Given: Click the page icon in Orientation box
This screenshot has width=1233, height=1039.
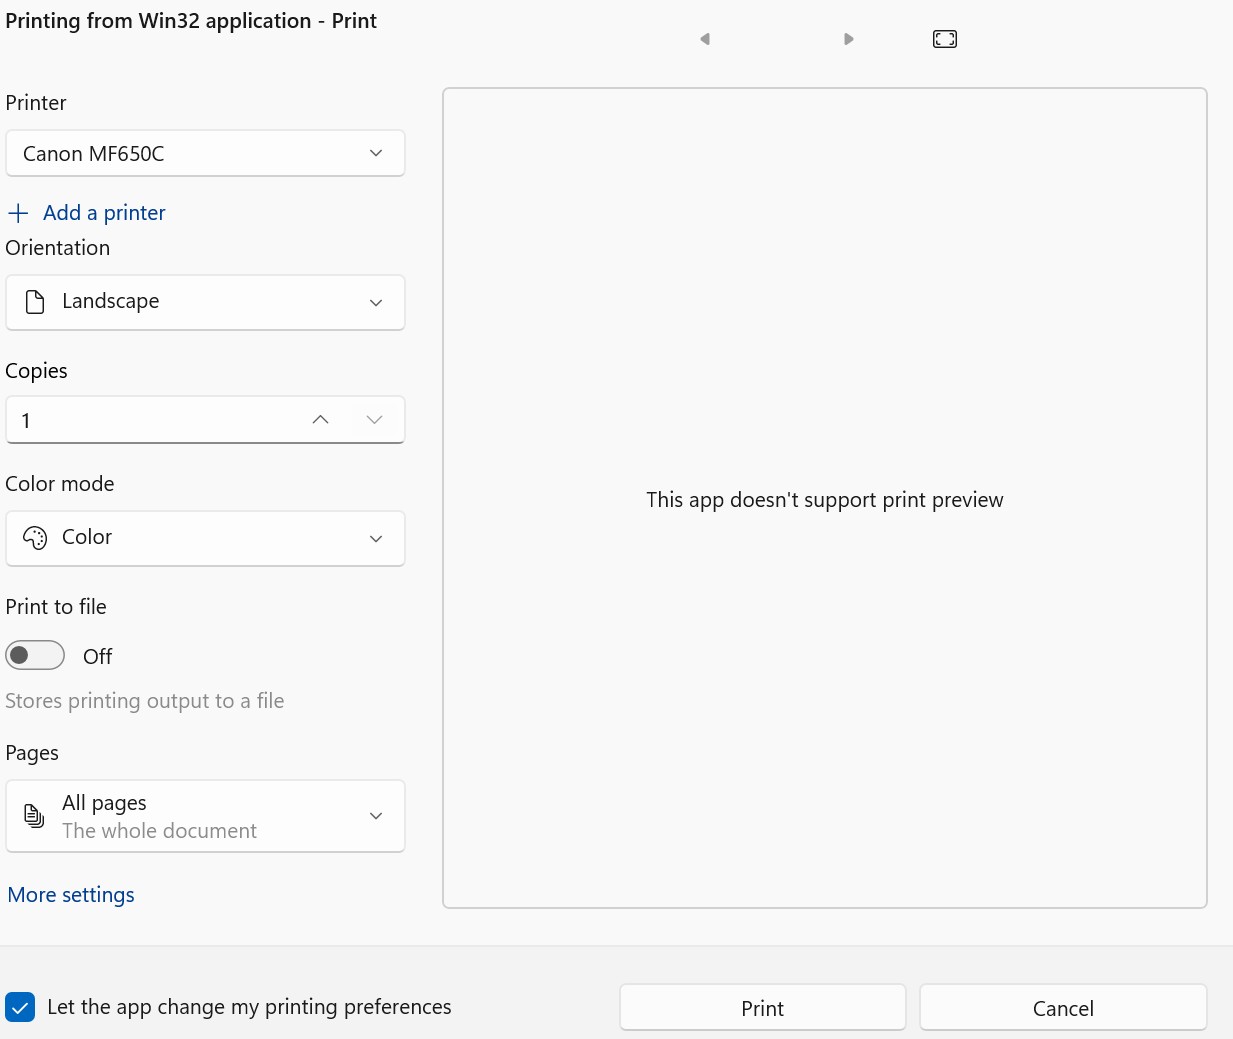Looking at the screenshot, I should pos(35,302).
